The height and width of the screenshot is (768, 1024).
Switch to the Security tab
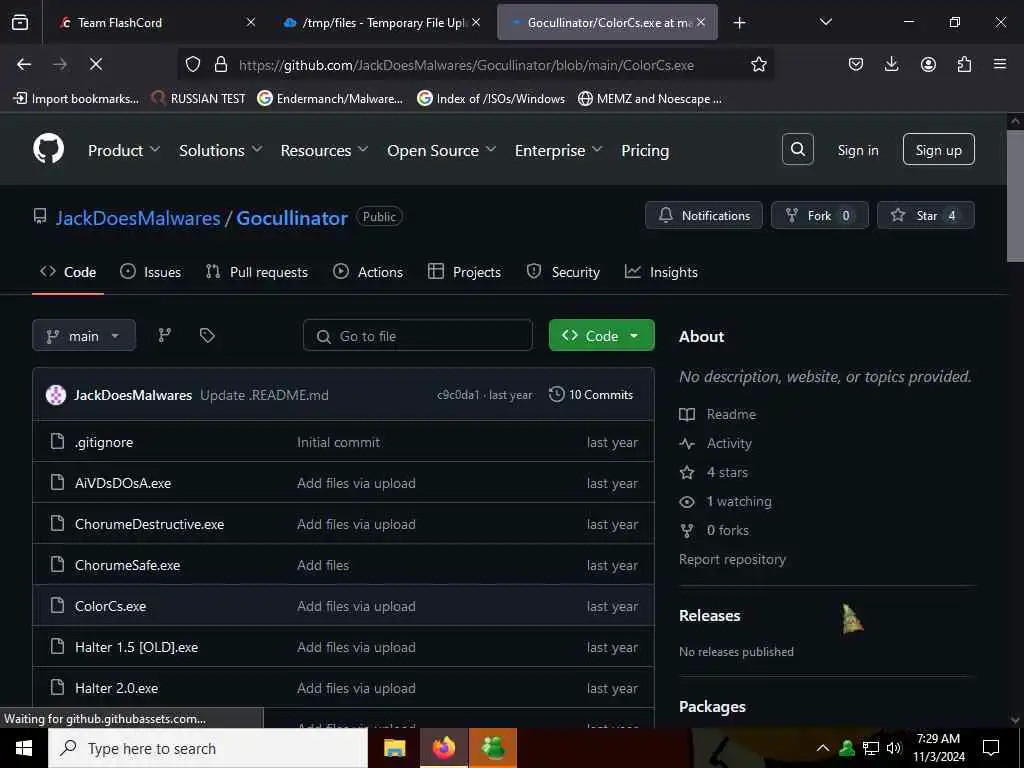pos(564,272)
